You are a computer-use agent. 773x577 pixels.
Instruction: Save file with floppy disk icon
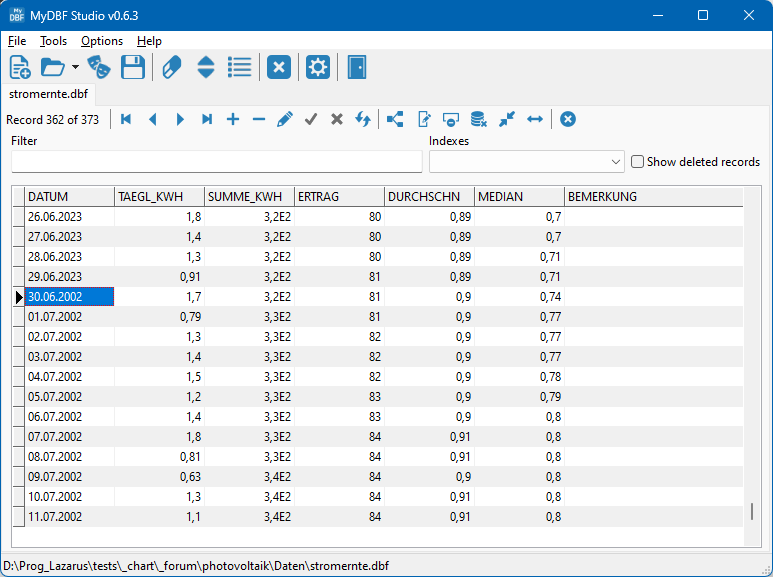pyautogui.click(x=133, y=67)
